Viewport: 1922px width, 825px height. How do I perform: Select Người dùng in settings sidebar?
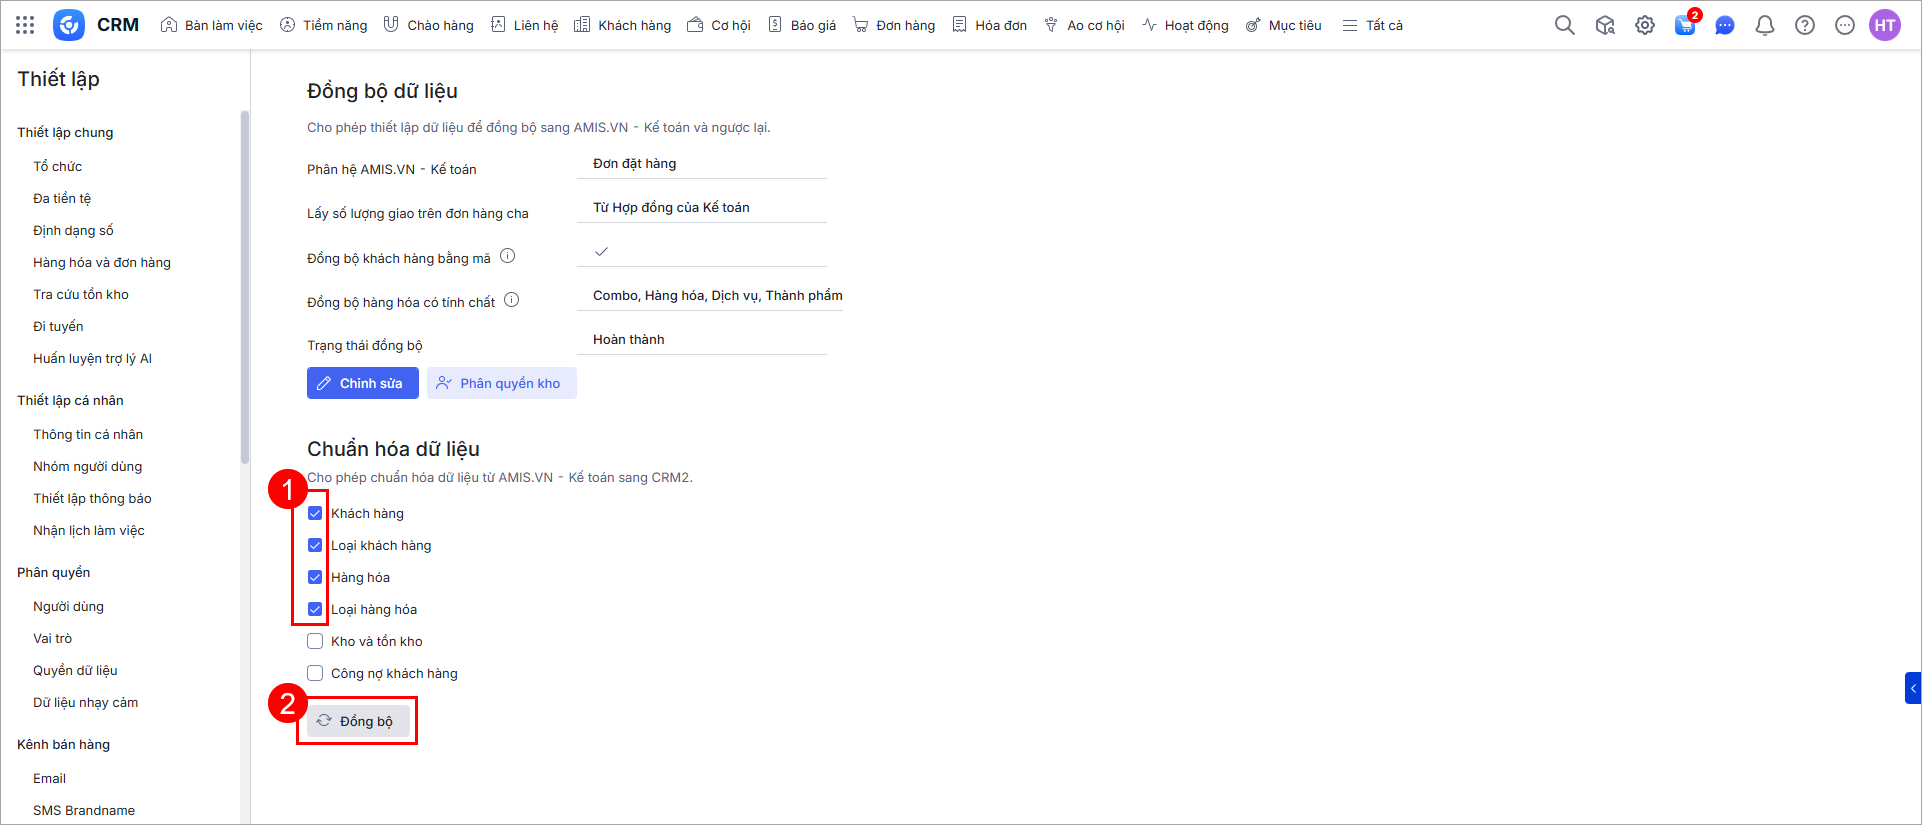[68, 606]
